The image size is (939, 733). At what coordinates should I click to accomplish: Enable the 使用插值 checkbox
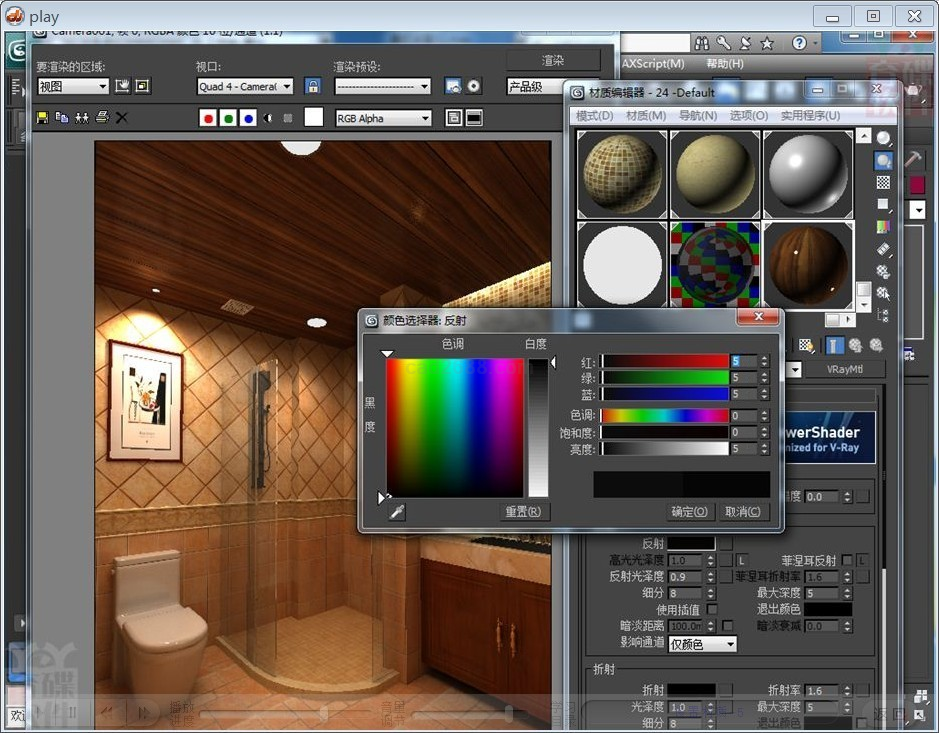click(712, 609)
